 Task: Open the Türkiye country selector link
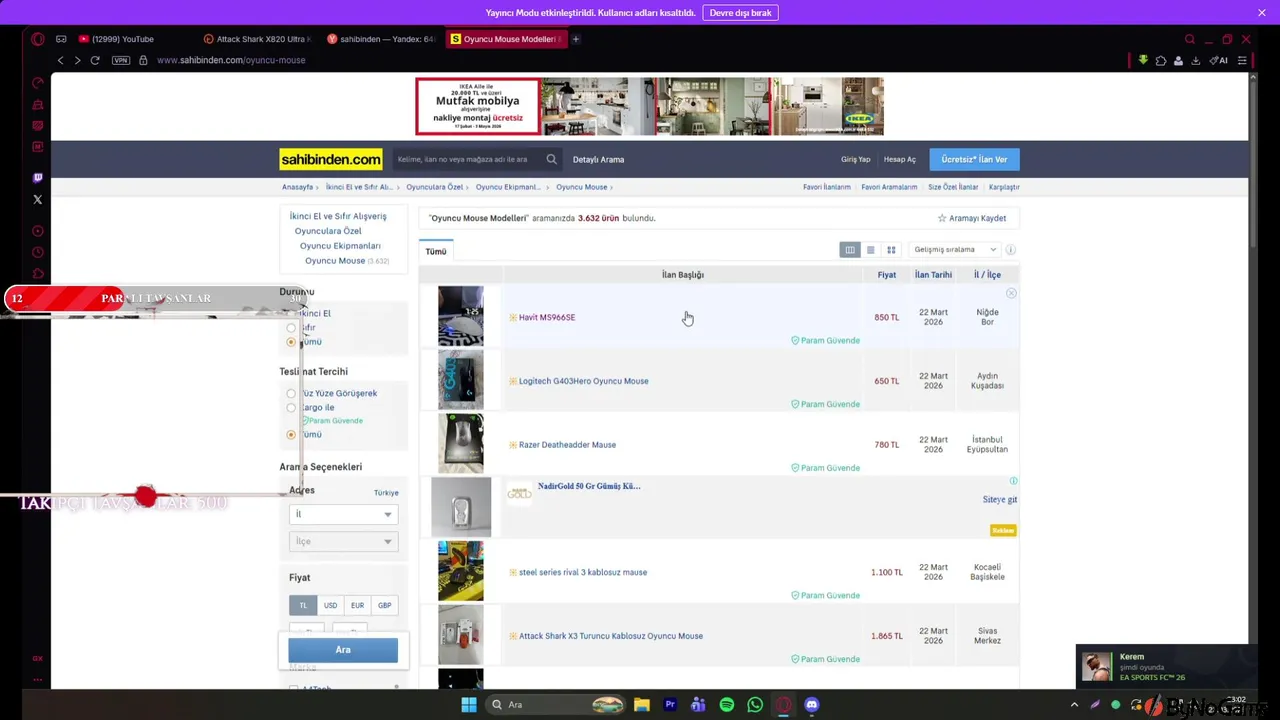tap(386, 493)
